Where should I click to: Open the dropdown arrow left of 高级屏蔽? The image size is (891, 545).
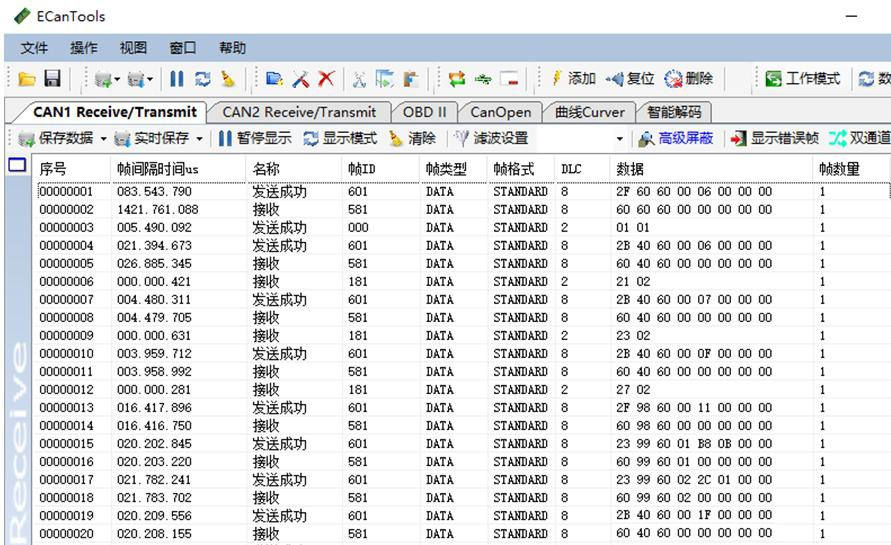click(620, 139)
